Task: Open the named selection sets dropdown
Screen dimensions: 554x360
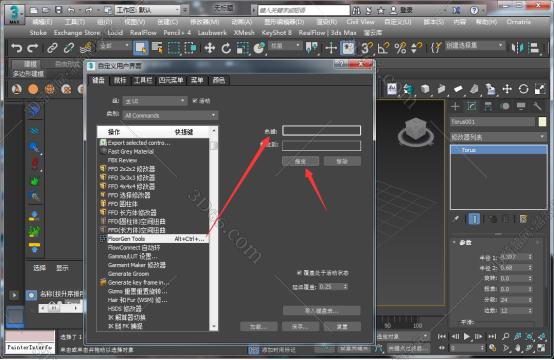Action: pyautogui.click(x=474, y=46)
